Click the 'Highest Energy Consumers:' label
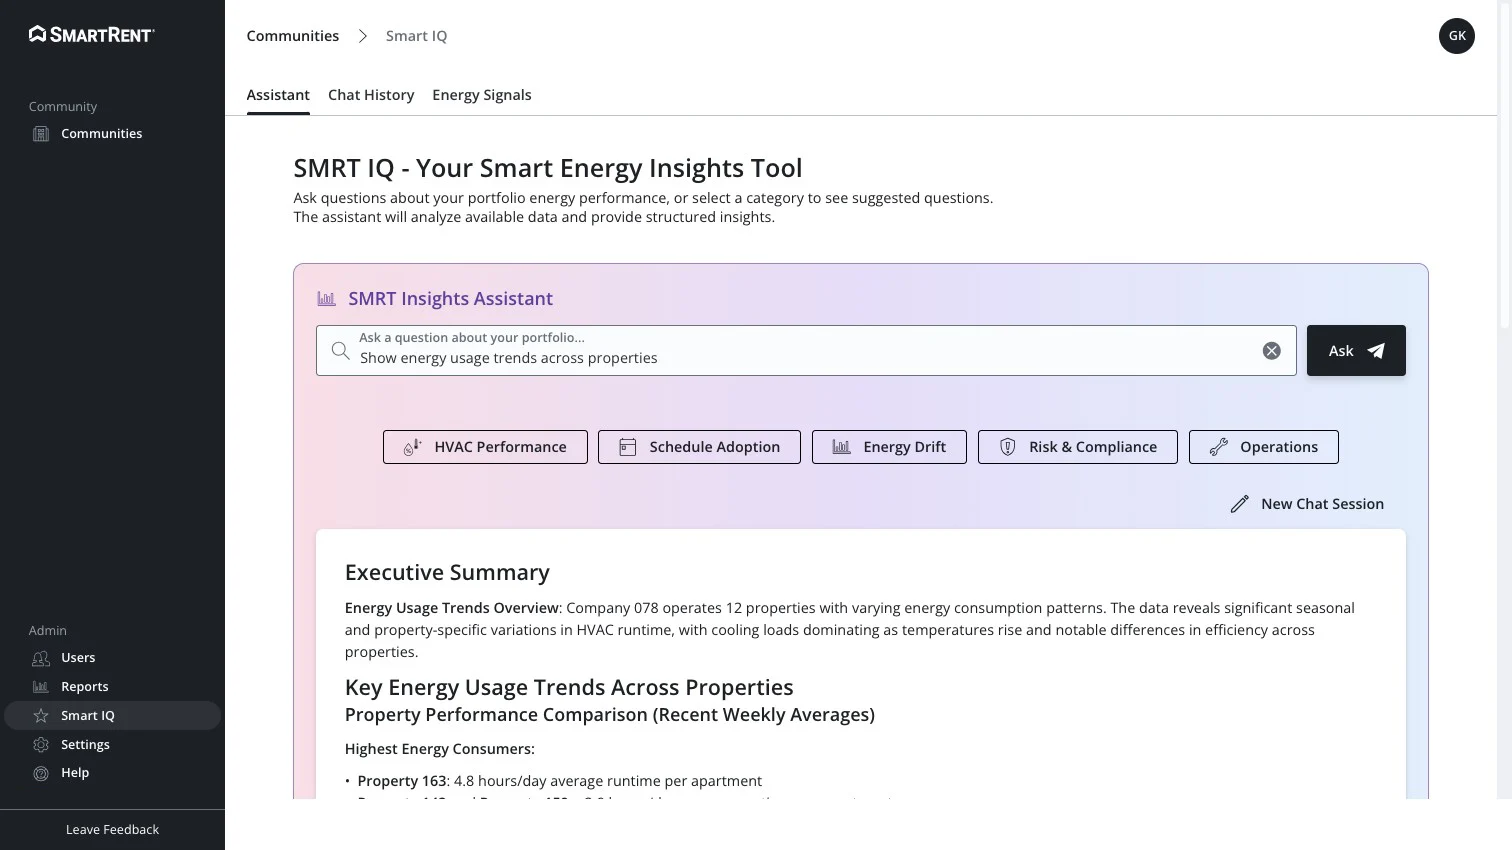The image size is (1512, 850). pos(440,749)
